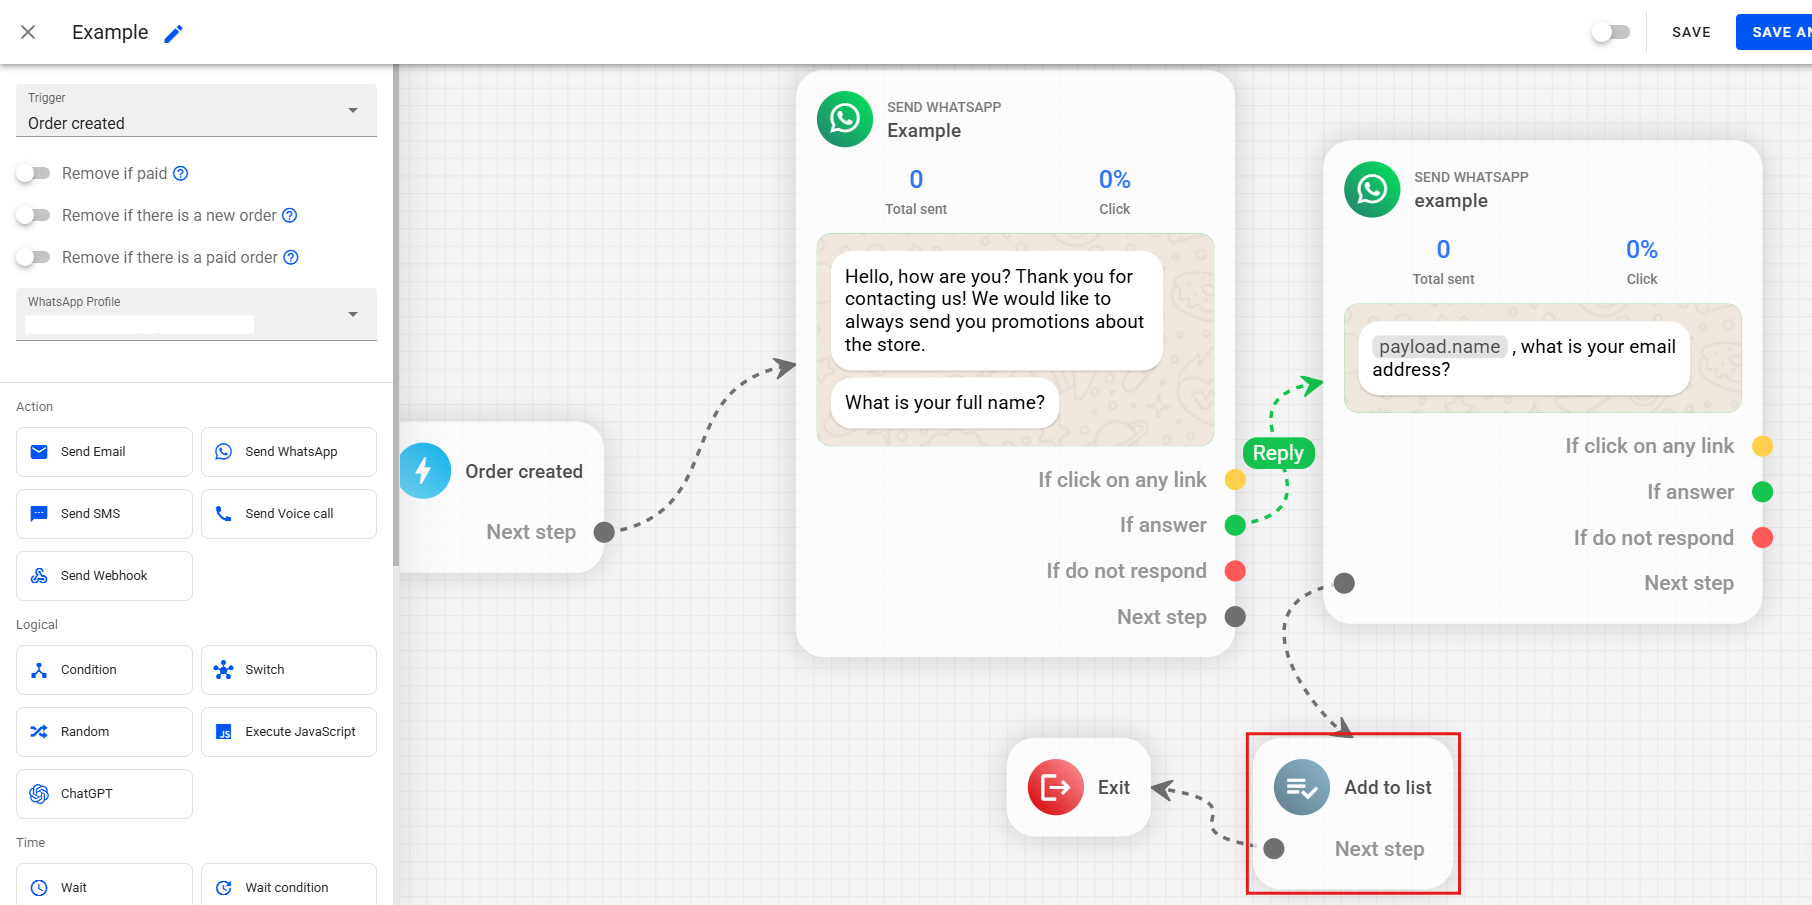
Task: Select the Send Email action
Action: pyautogui.click(x=104, y=452)
